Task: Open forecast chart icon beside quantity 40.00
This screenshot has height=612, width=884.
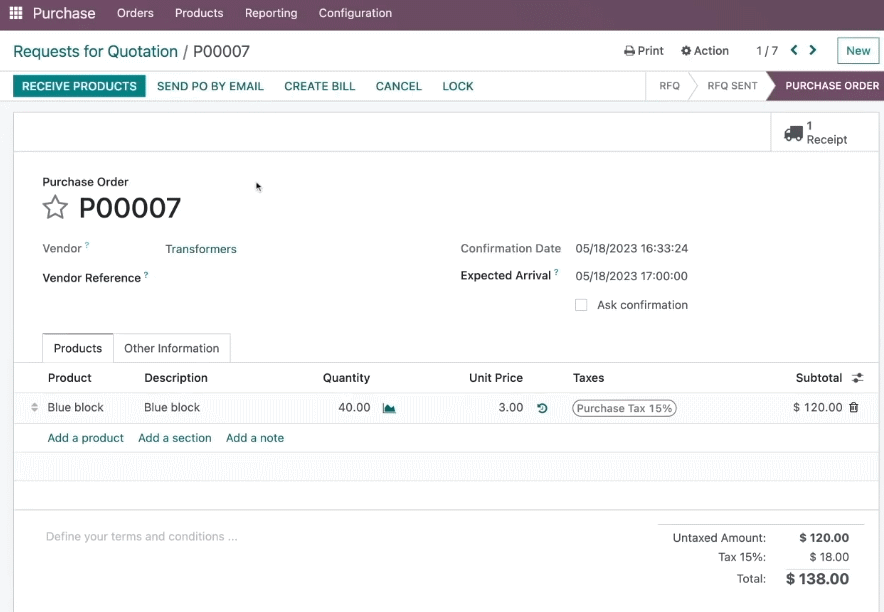Action: pos(389,408)
